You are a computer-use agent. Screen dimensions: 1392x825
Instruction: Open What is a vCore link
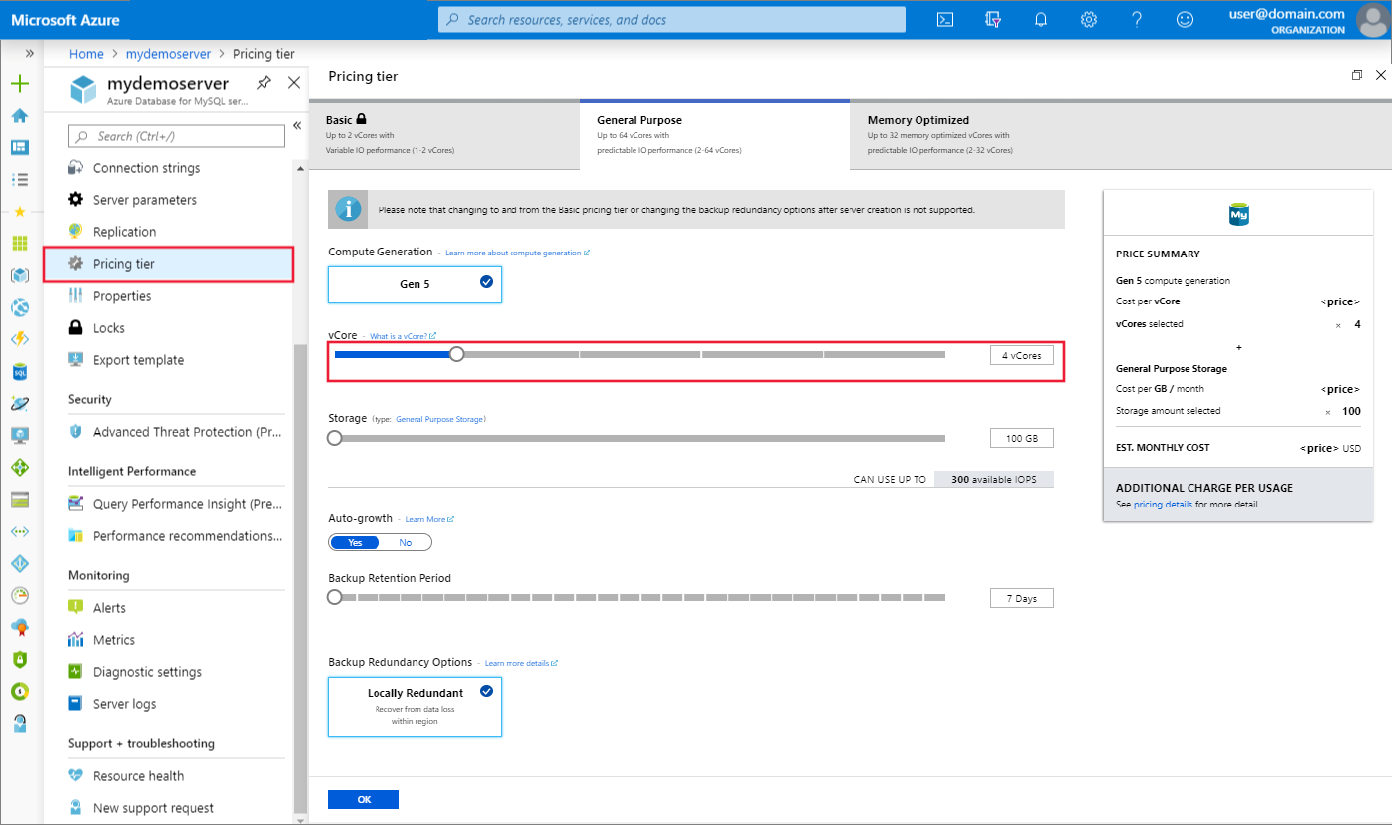coord(403,337)
